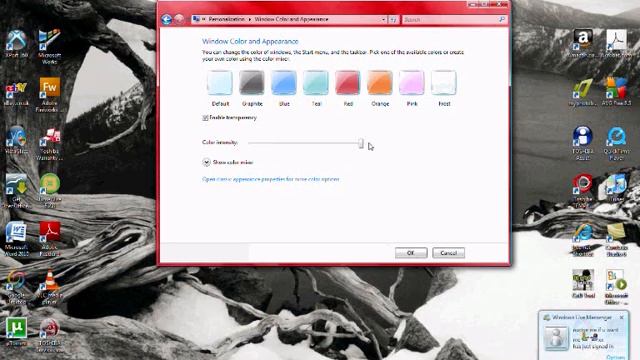Open the yellow notebook desktop shortcut

point(616,240)
